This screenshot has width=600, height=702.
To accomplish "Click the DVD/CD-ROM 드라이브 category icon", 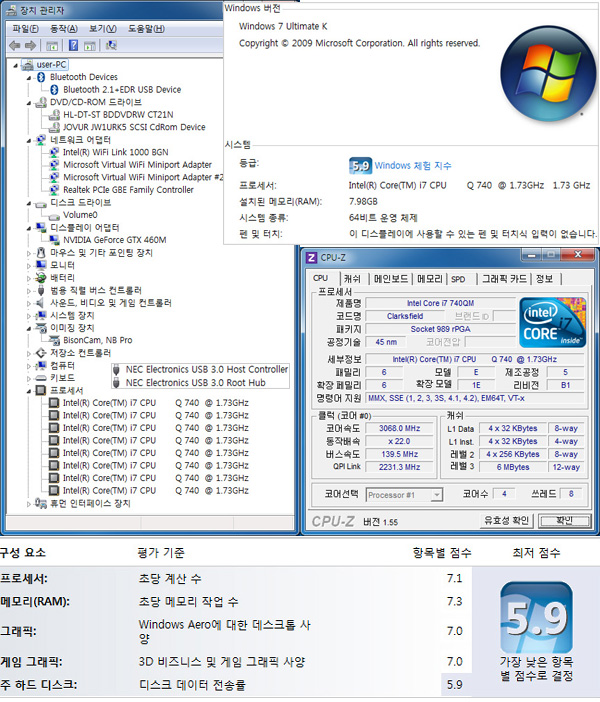I will coord(41,102).
